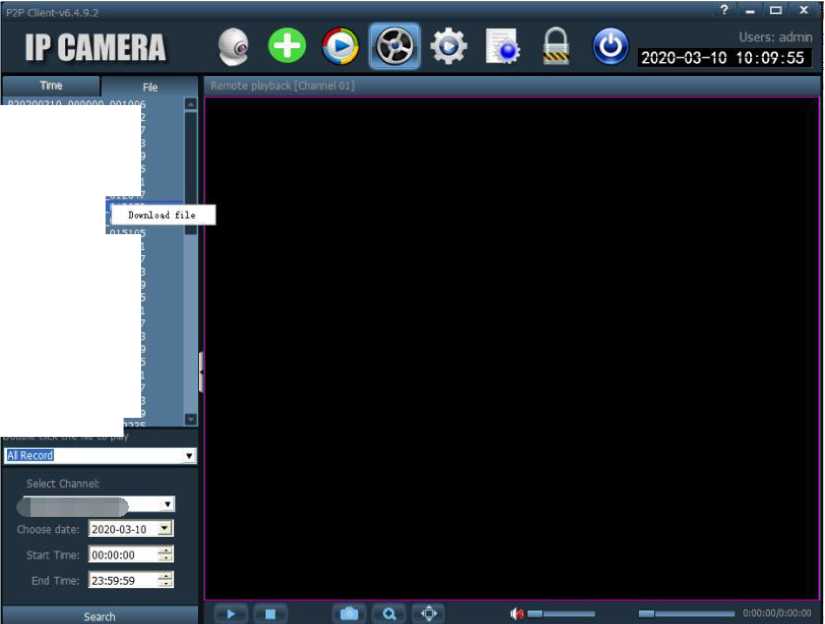Switch to the Time tab
Image resolution: width=825 pixels, height=624 pixels.
tap(50, 86)
